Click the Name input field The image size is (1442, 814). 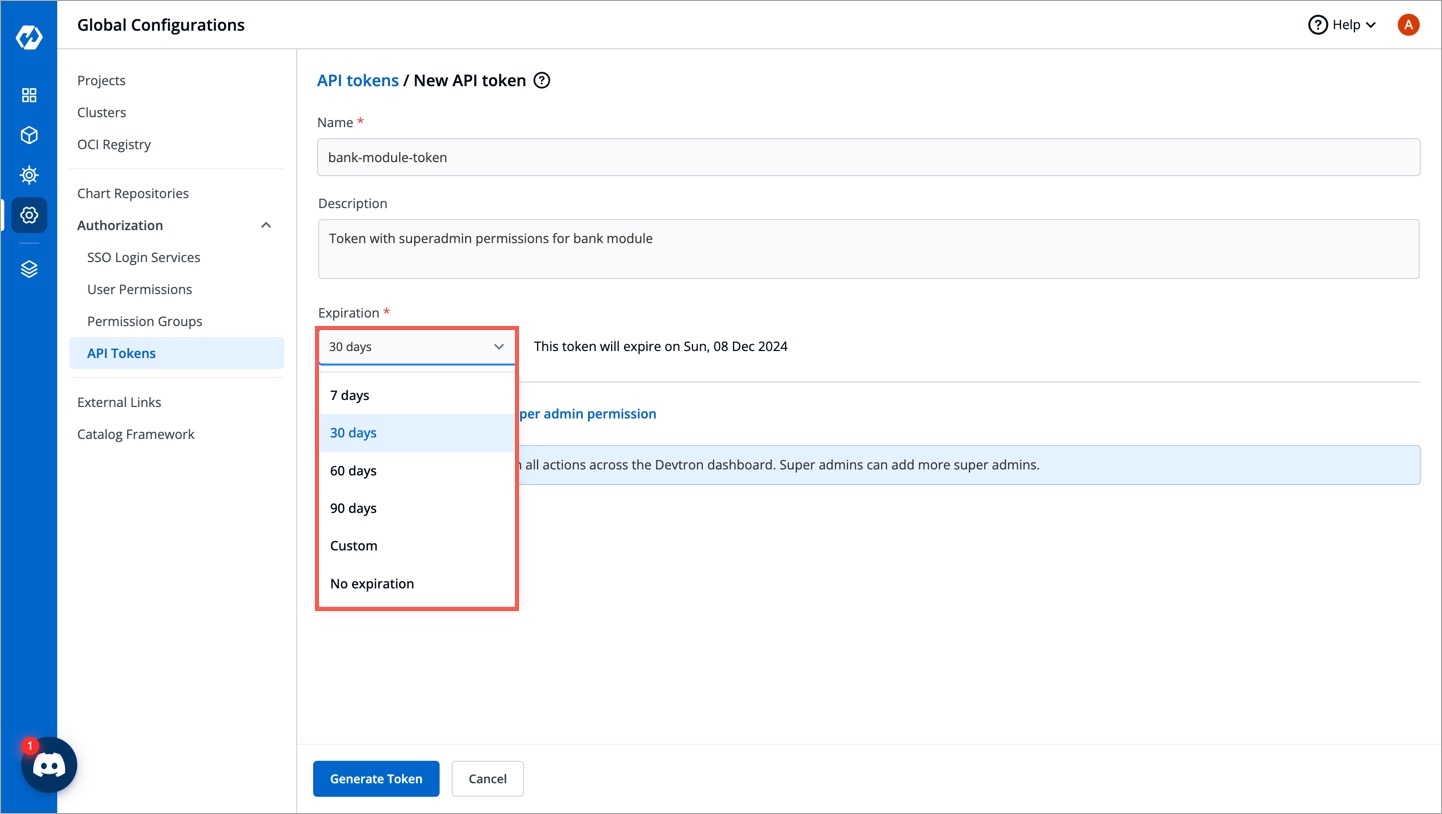coord(868,157)
